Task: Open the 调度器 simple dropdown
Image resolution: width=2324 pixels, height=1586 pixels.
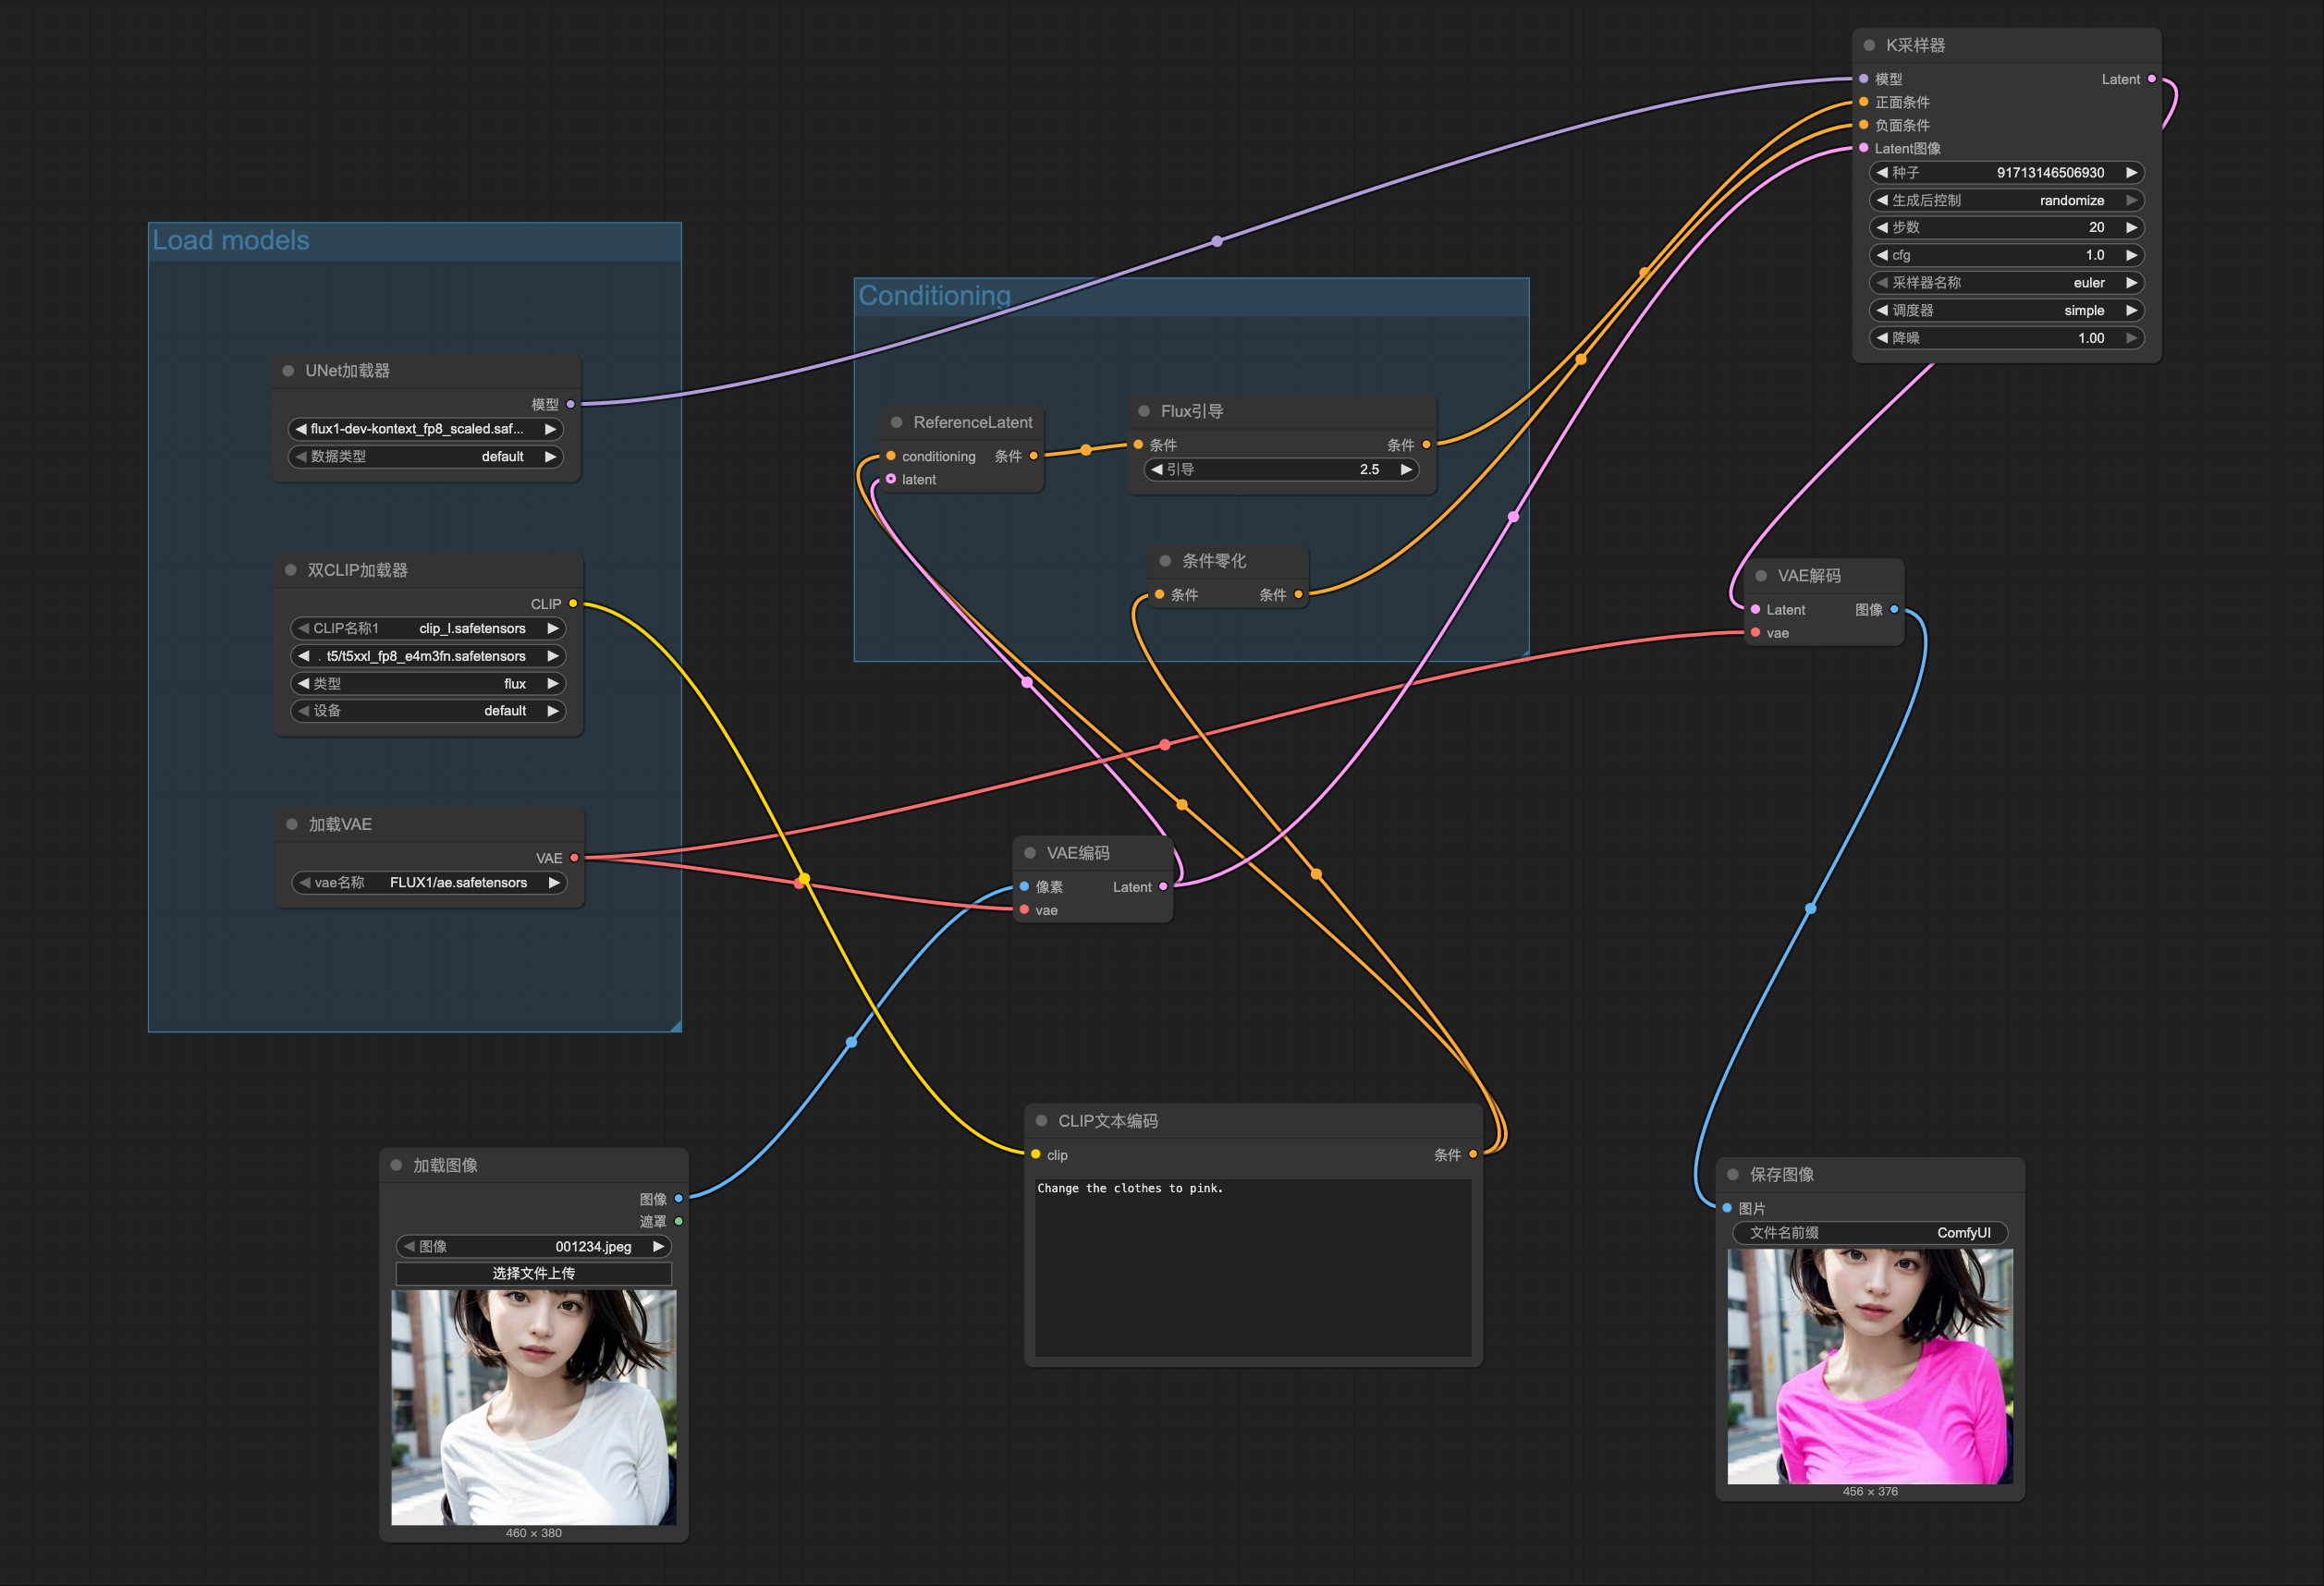Action: click(2005, 311)
